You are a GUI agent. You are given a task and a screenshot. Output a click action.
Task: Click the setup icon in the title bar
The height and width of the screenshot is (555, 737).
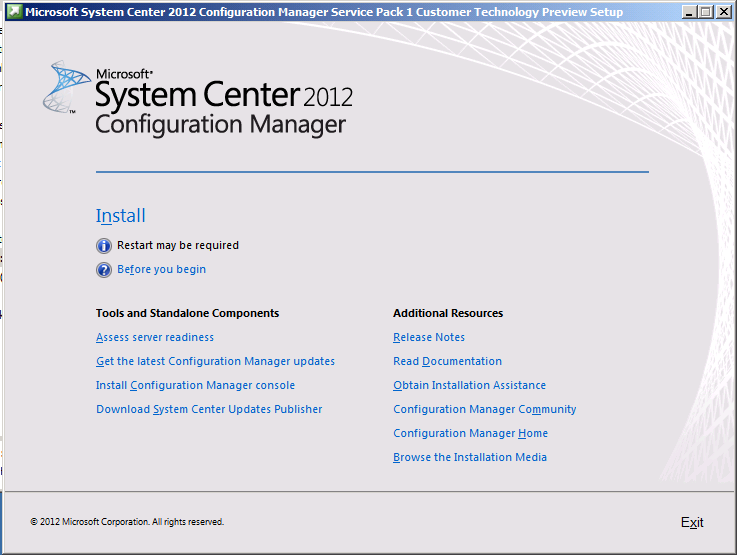[x=14, y=11]
